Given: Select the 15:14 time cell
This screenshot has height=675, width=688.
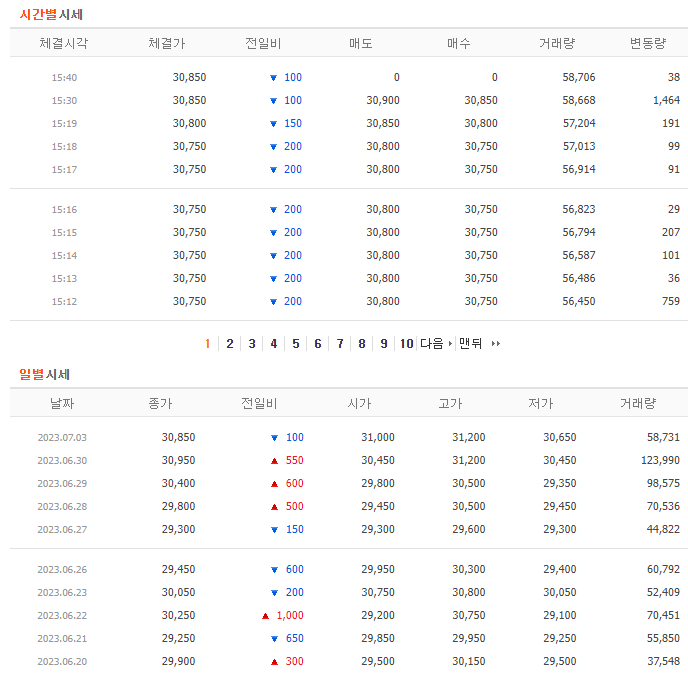Looking at the screenshot, I should (x=64, y=255).
